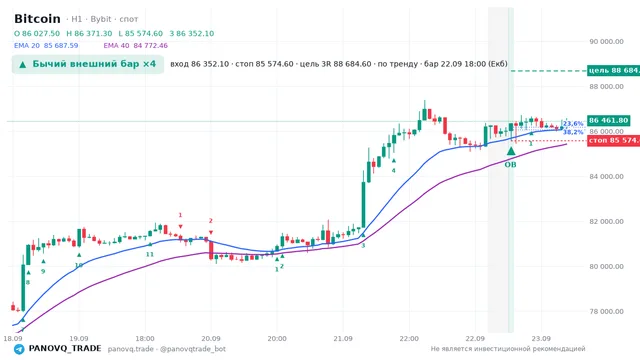Click the 18:00 time axis label
Viewport: 640px width, 360px height.
click(x=145, y=338)
